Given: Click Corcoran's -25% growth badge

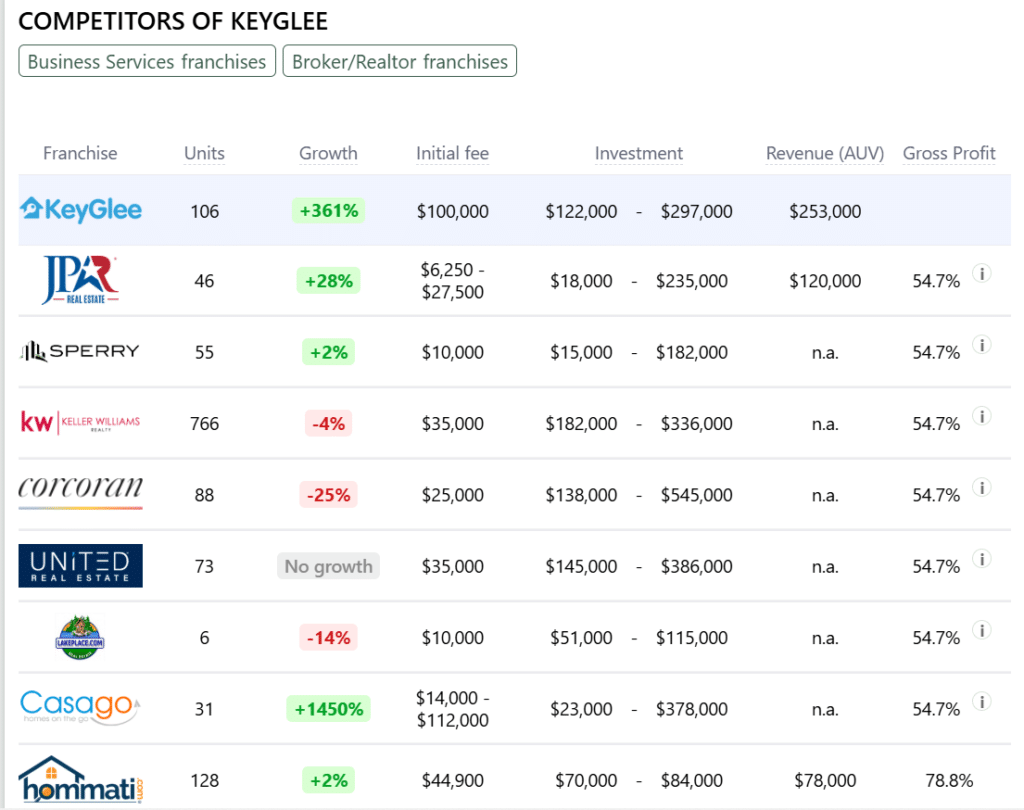Looking at the screenshot, I should [328, 494].
